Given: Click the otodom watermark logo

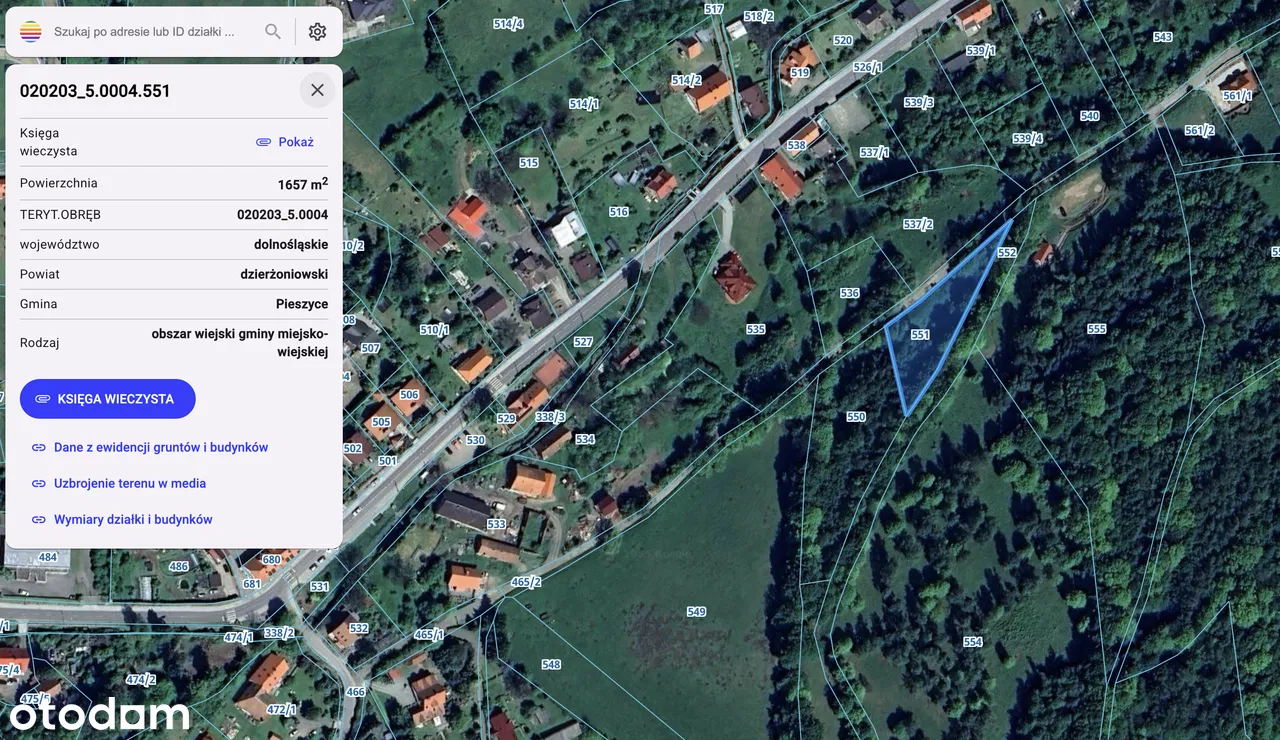Looking at the screenshot, I should pos(99,714).
